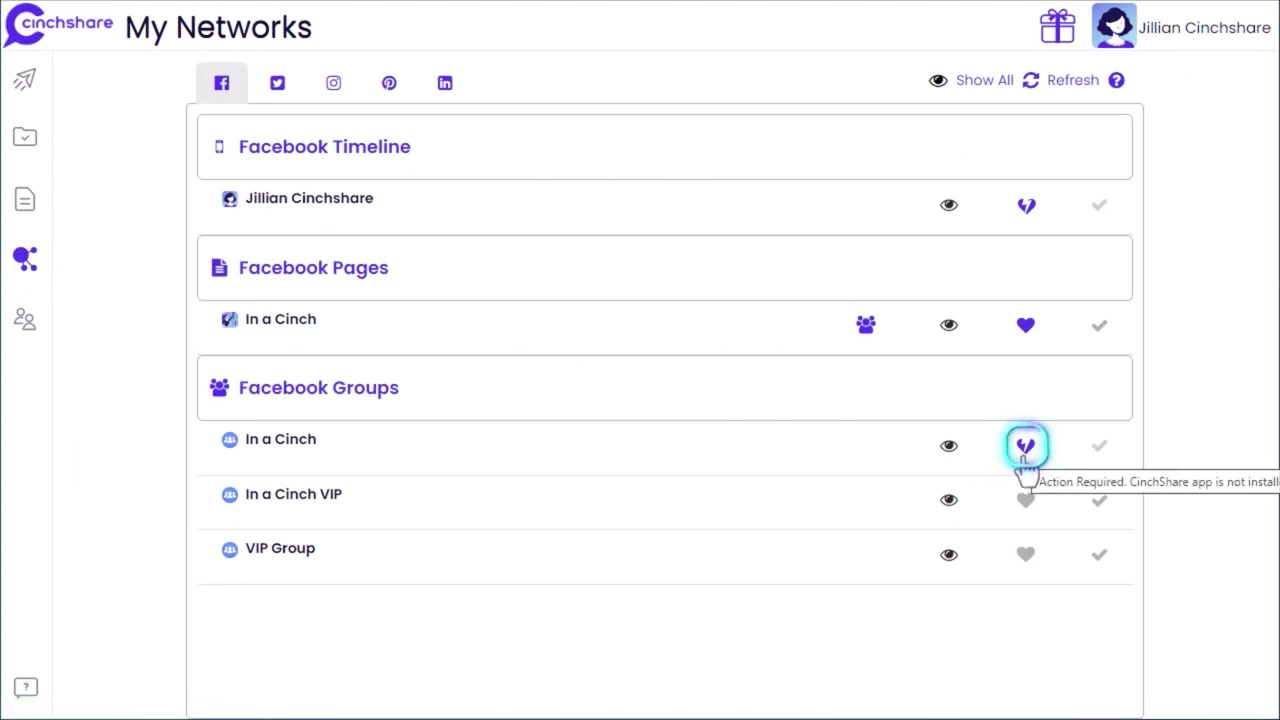The height and width of the screenshot is (720, 1280).
Task: Click broken heart icon for In a Cinch group
Action: [x=1026, y=446]
